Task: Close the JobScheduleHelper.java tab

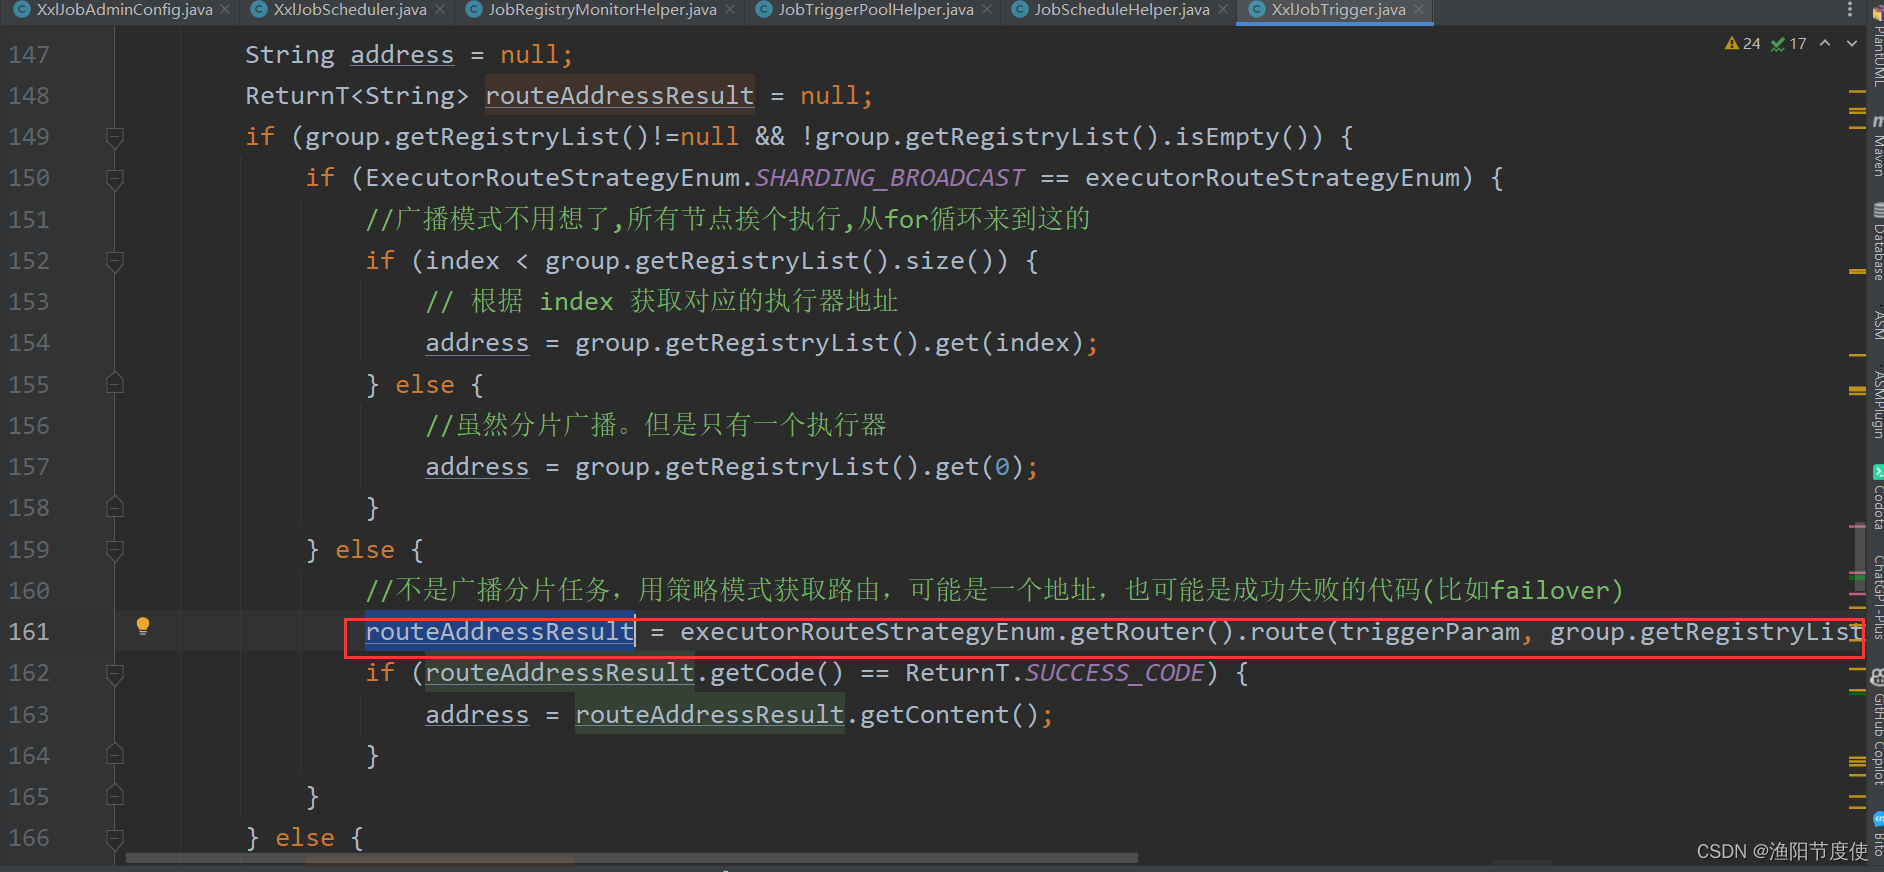Action: (1222, 9)
